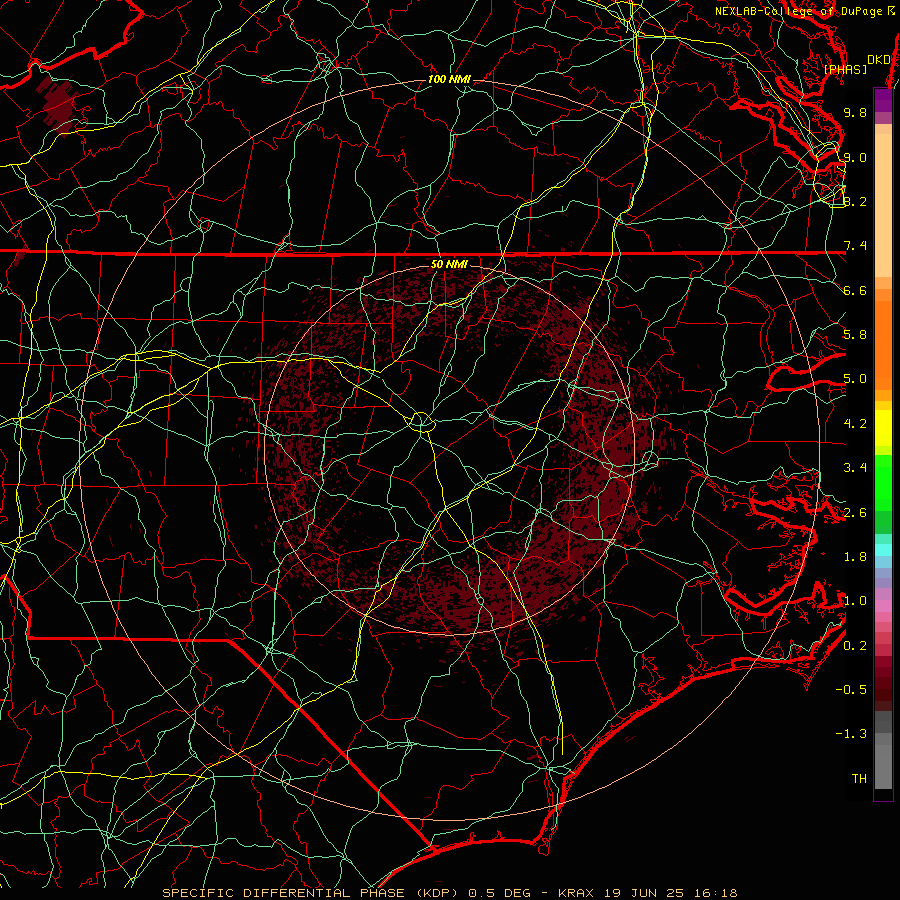Click the 2.6 scale value
Image resolution: width=900 pixels, height=900 pixels.
(x=855, y=513)
